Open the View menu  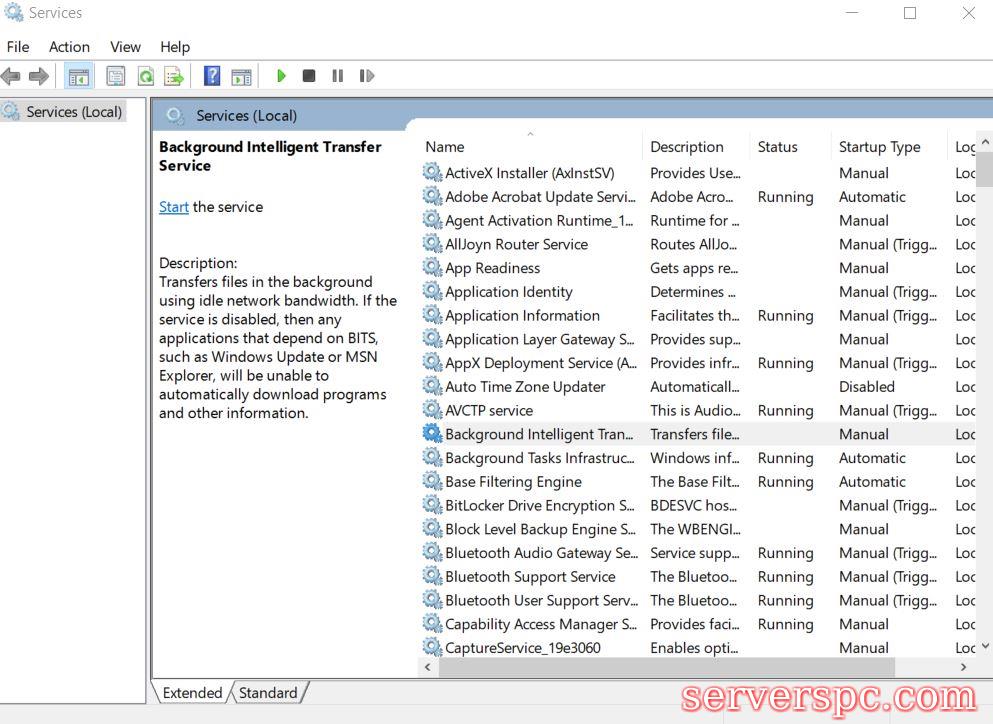point(125,47)
